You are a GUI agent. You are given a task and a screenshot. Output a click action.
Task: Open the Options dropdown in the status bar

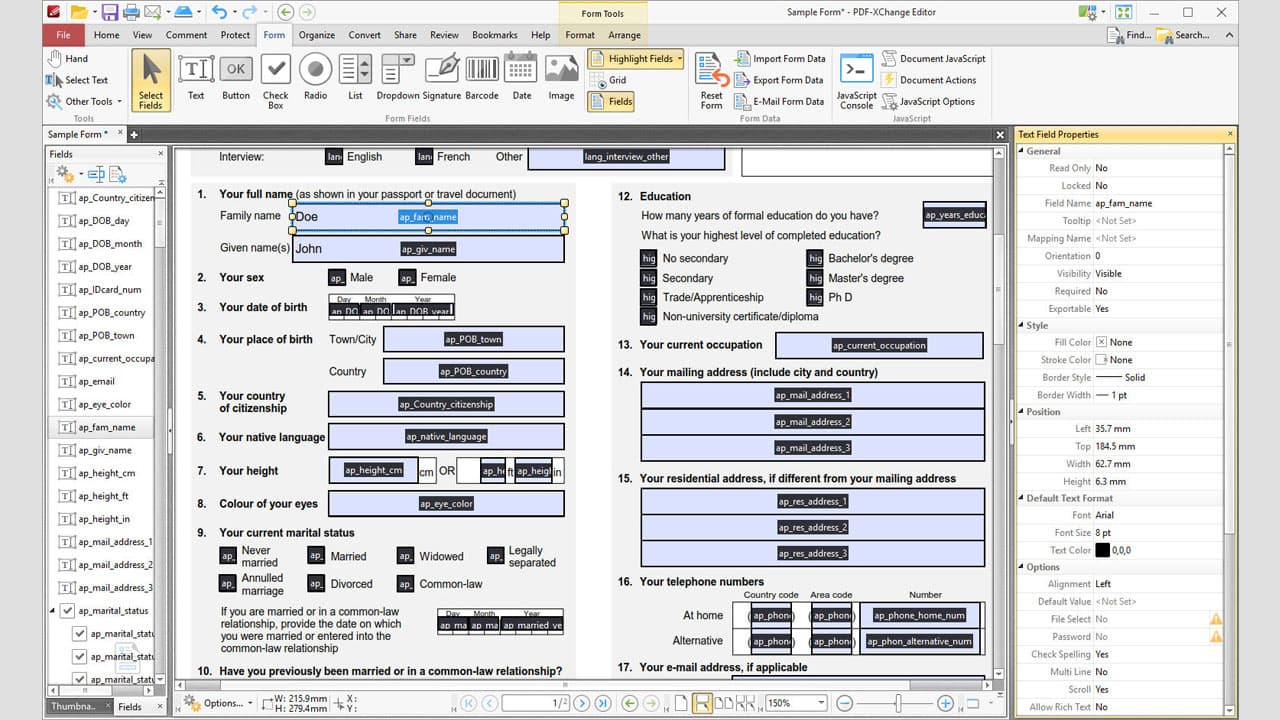pyautogui.click(x=225, y=703)
